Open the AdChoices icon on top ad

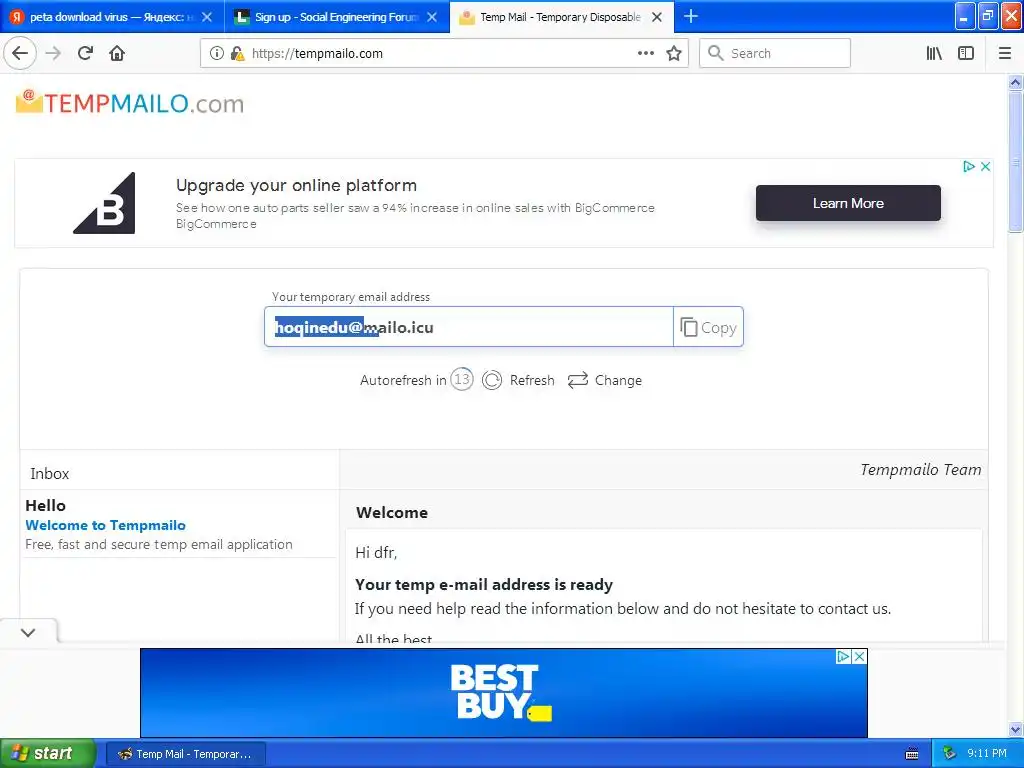[x=969, y=167]
